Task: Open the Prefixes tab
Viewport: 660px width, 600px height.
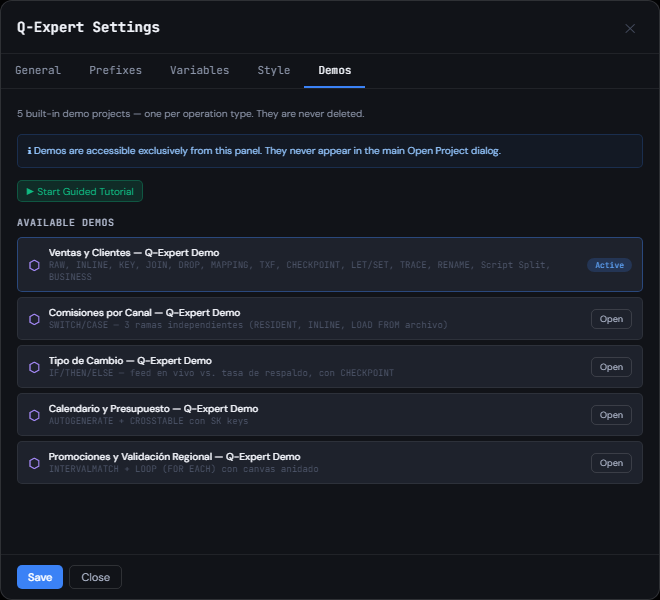Action: [x=115, y=70]
